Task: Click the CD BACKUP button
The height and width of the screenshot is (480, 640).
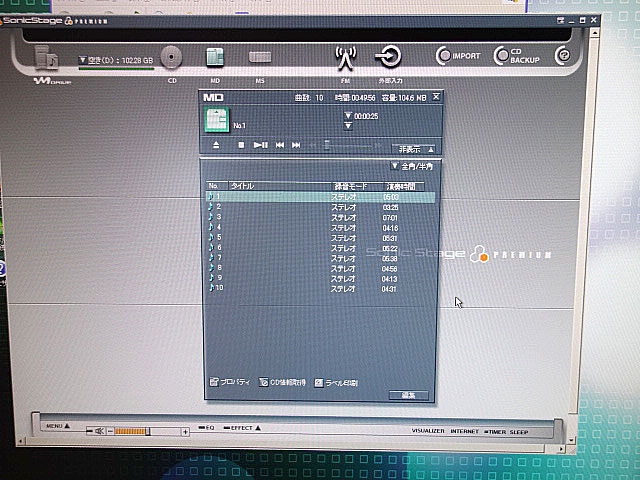Action: [x=517, y=56]
